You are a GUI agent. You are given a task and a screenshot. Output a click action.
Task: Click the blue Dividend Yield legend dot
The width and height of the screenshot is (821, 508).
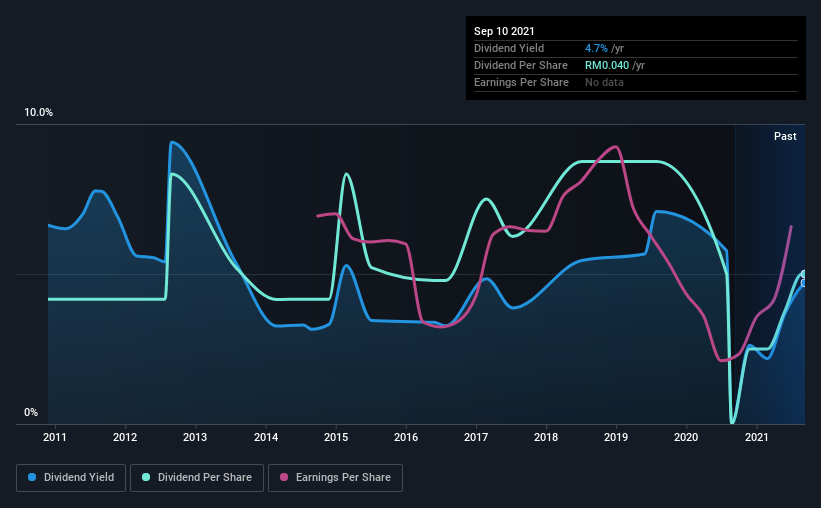32,477
